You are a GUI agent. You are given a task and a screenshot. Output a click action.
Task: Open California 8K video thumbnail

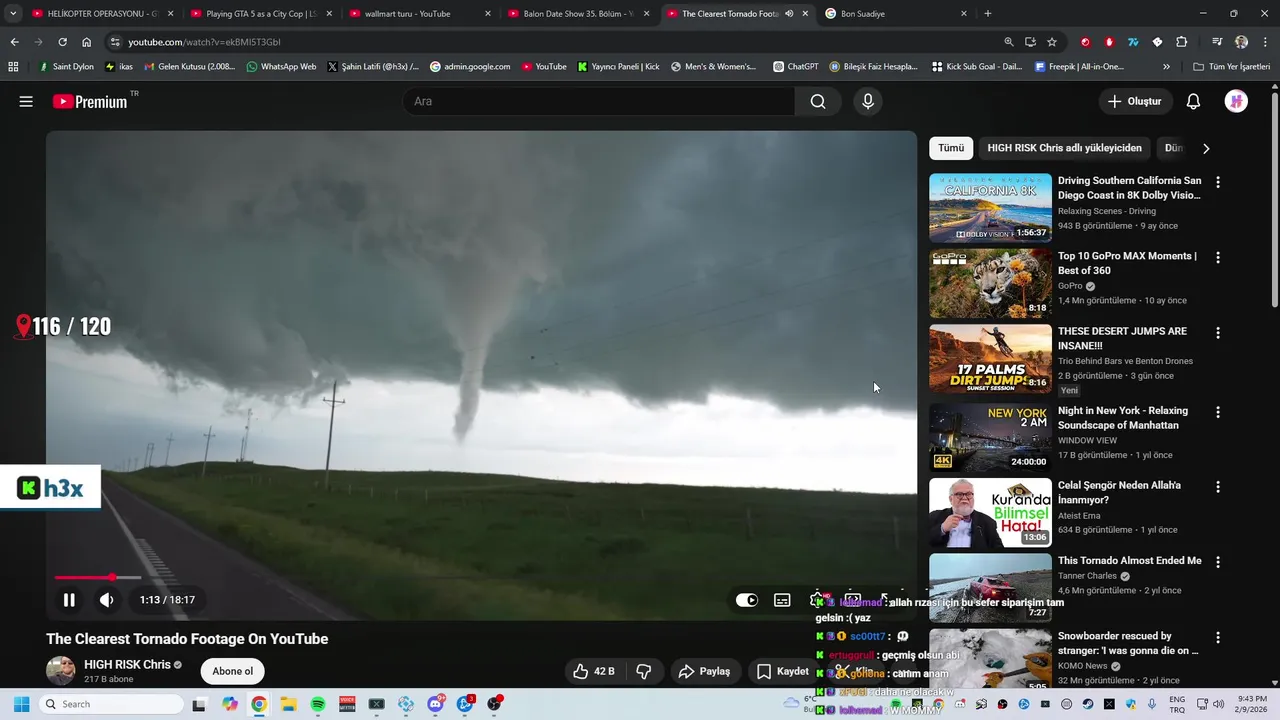990,208
